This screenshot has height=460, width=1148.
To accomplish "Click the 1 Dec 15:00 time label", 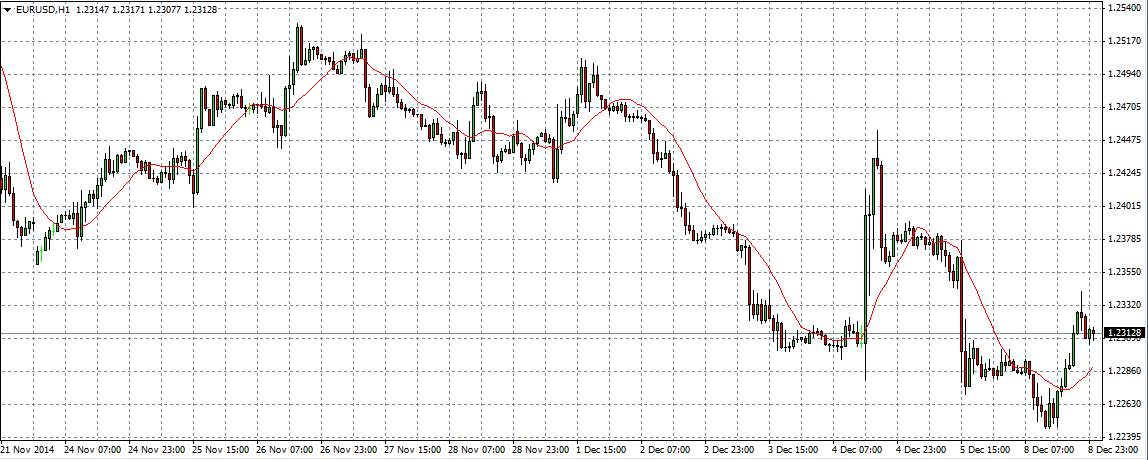I will (600, 448).
